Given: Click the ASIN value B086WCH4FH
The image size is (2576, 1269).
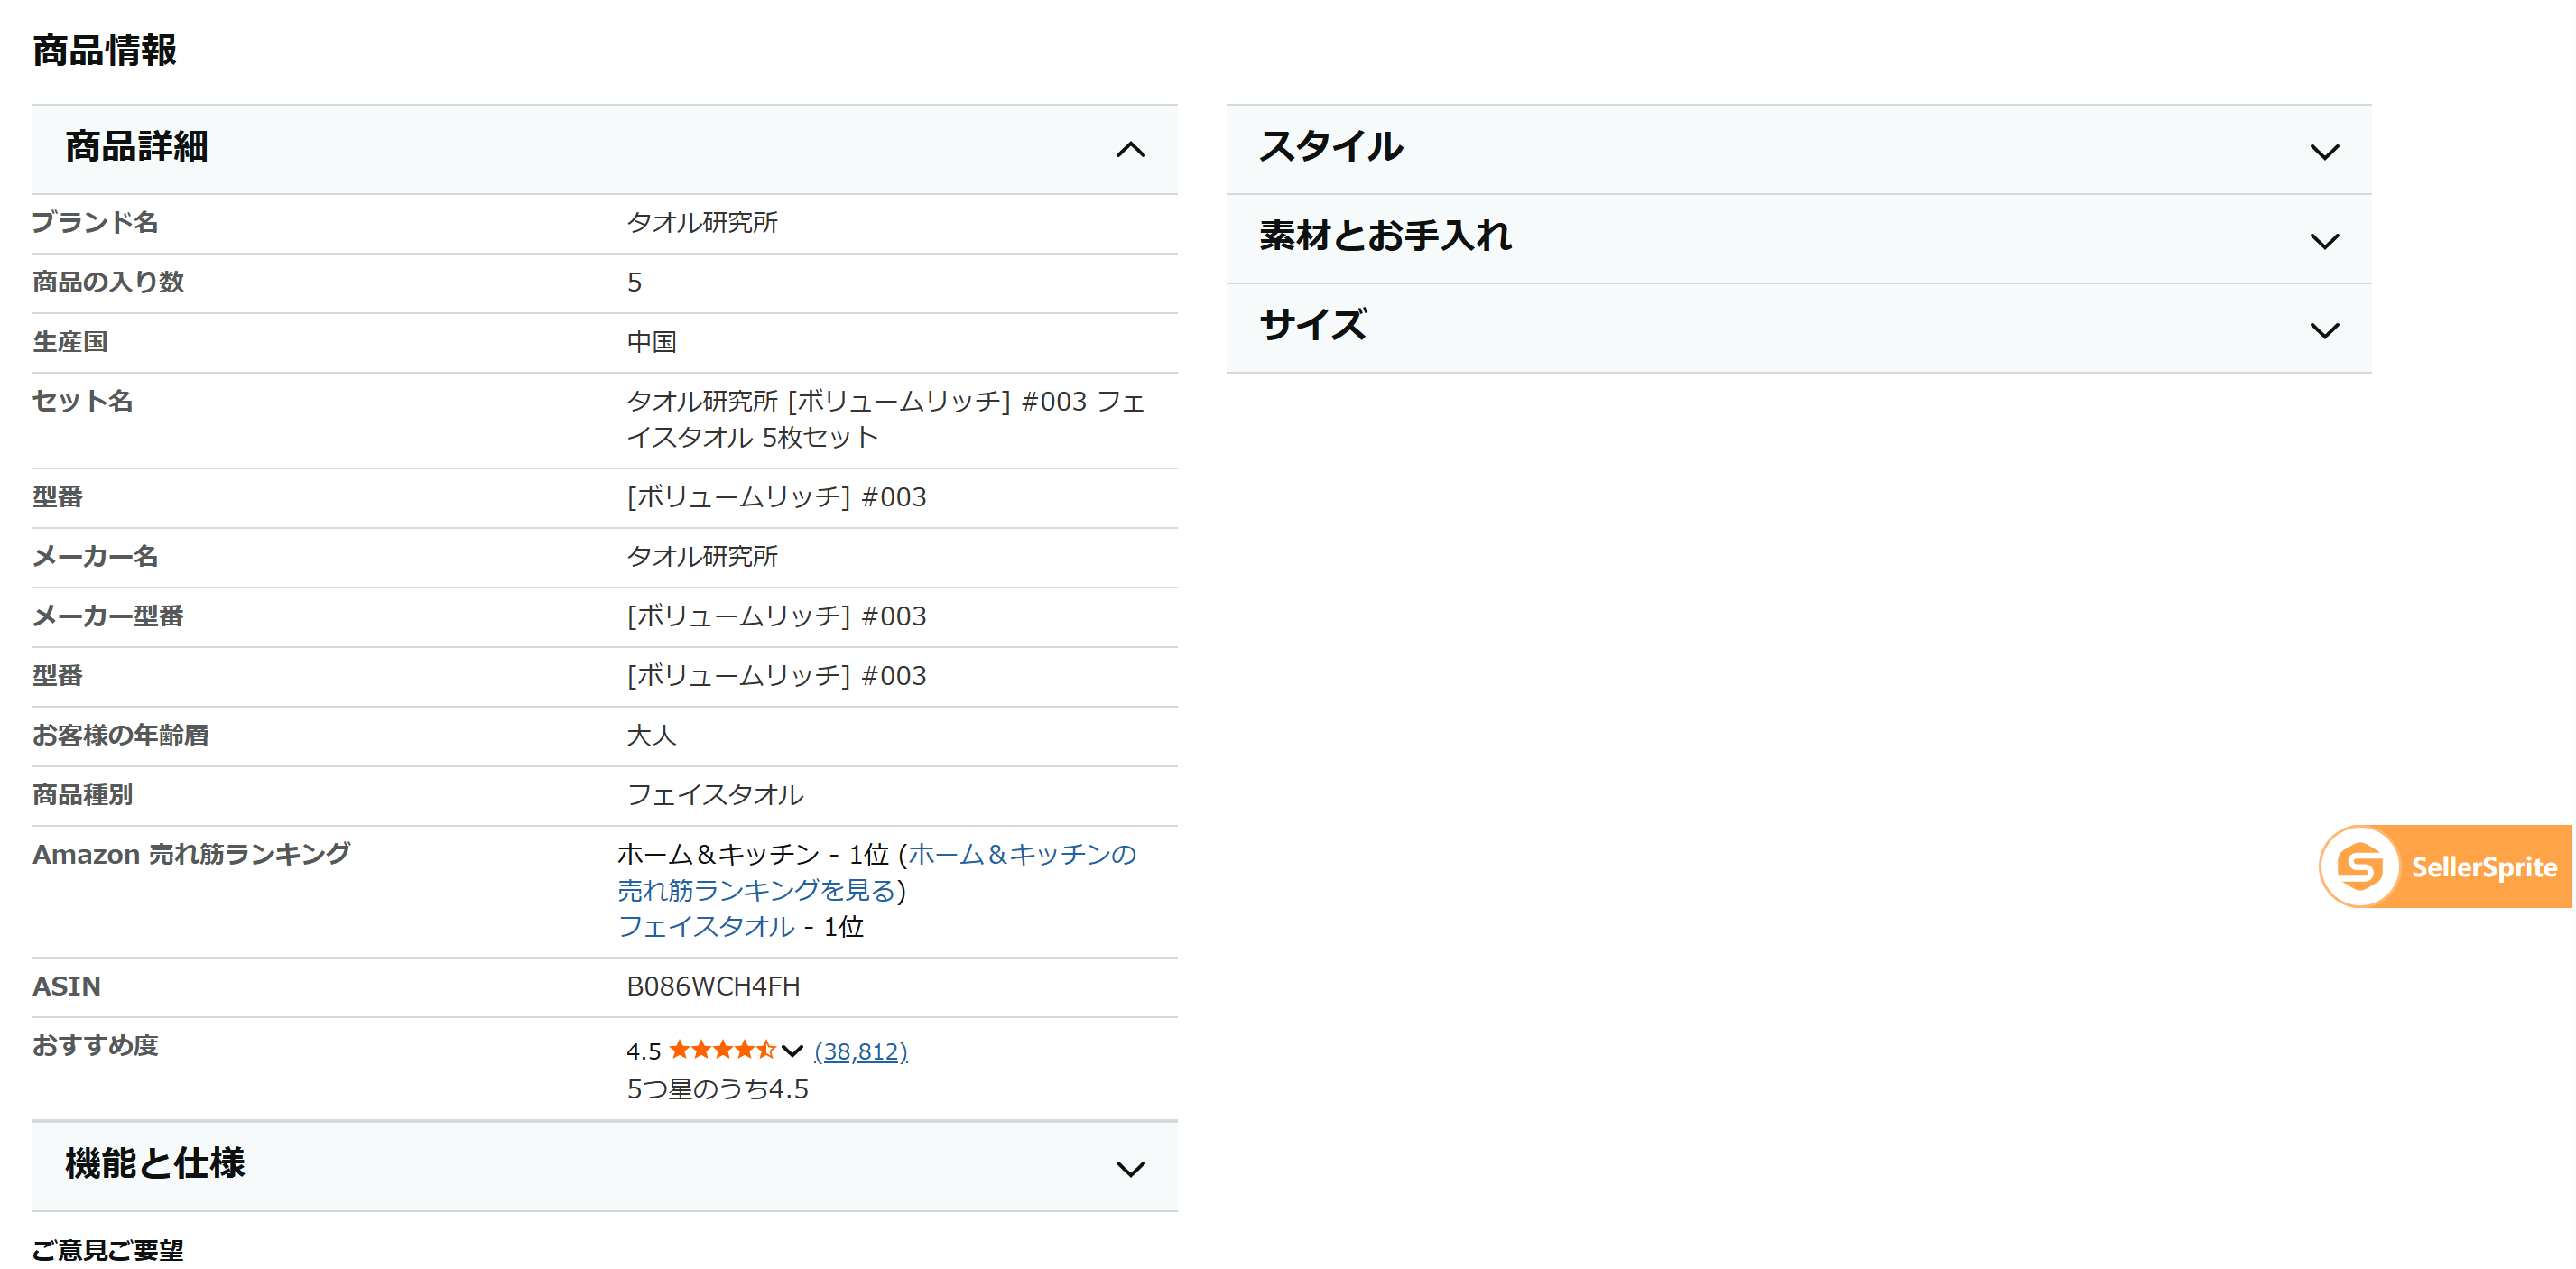Looking at the screenshot, I should (x=713, y=986).
